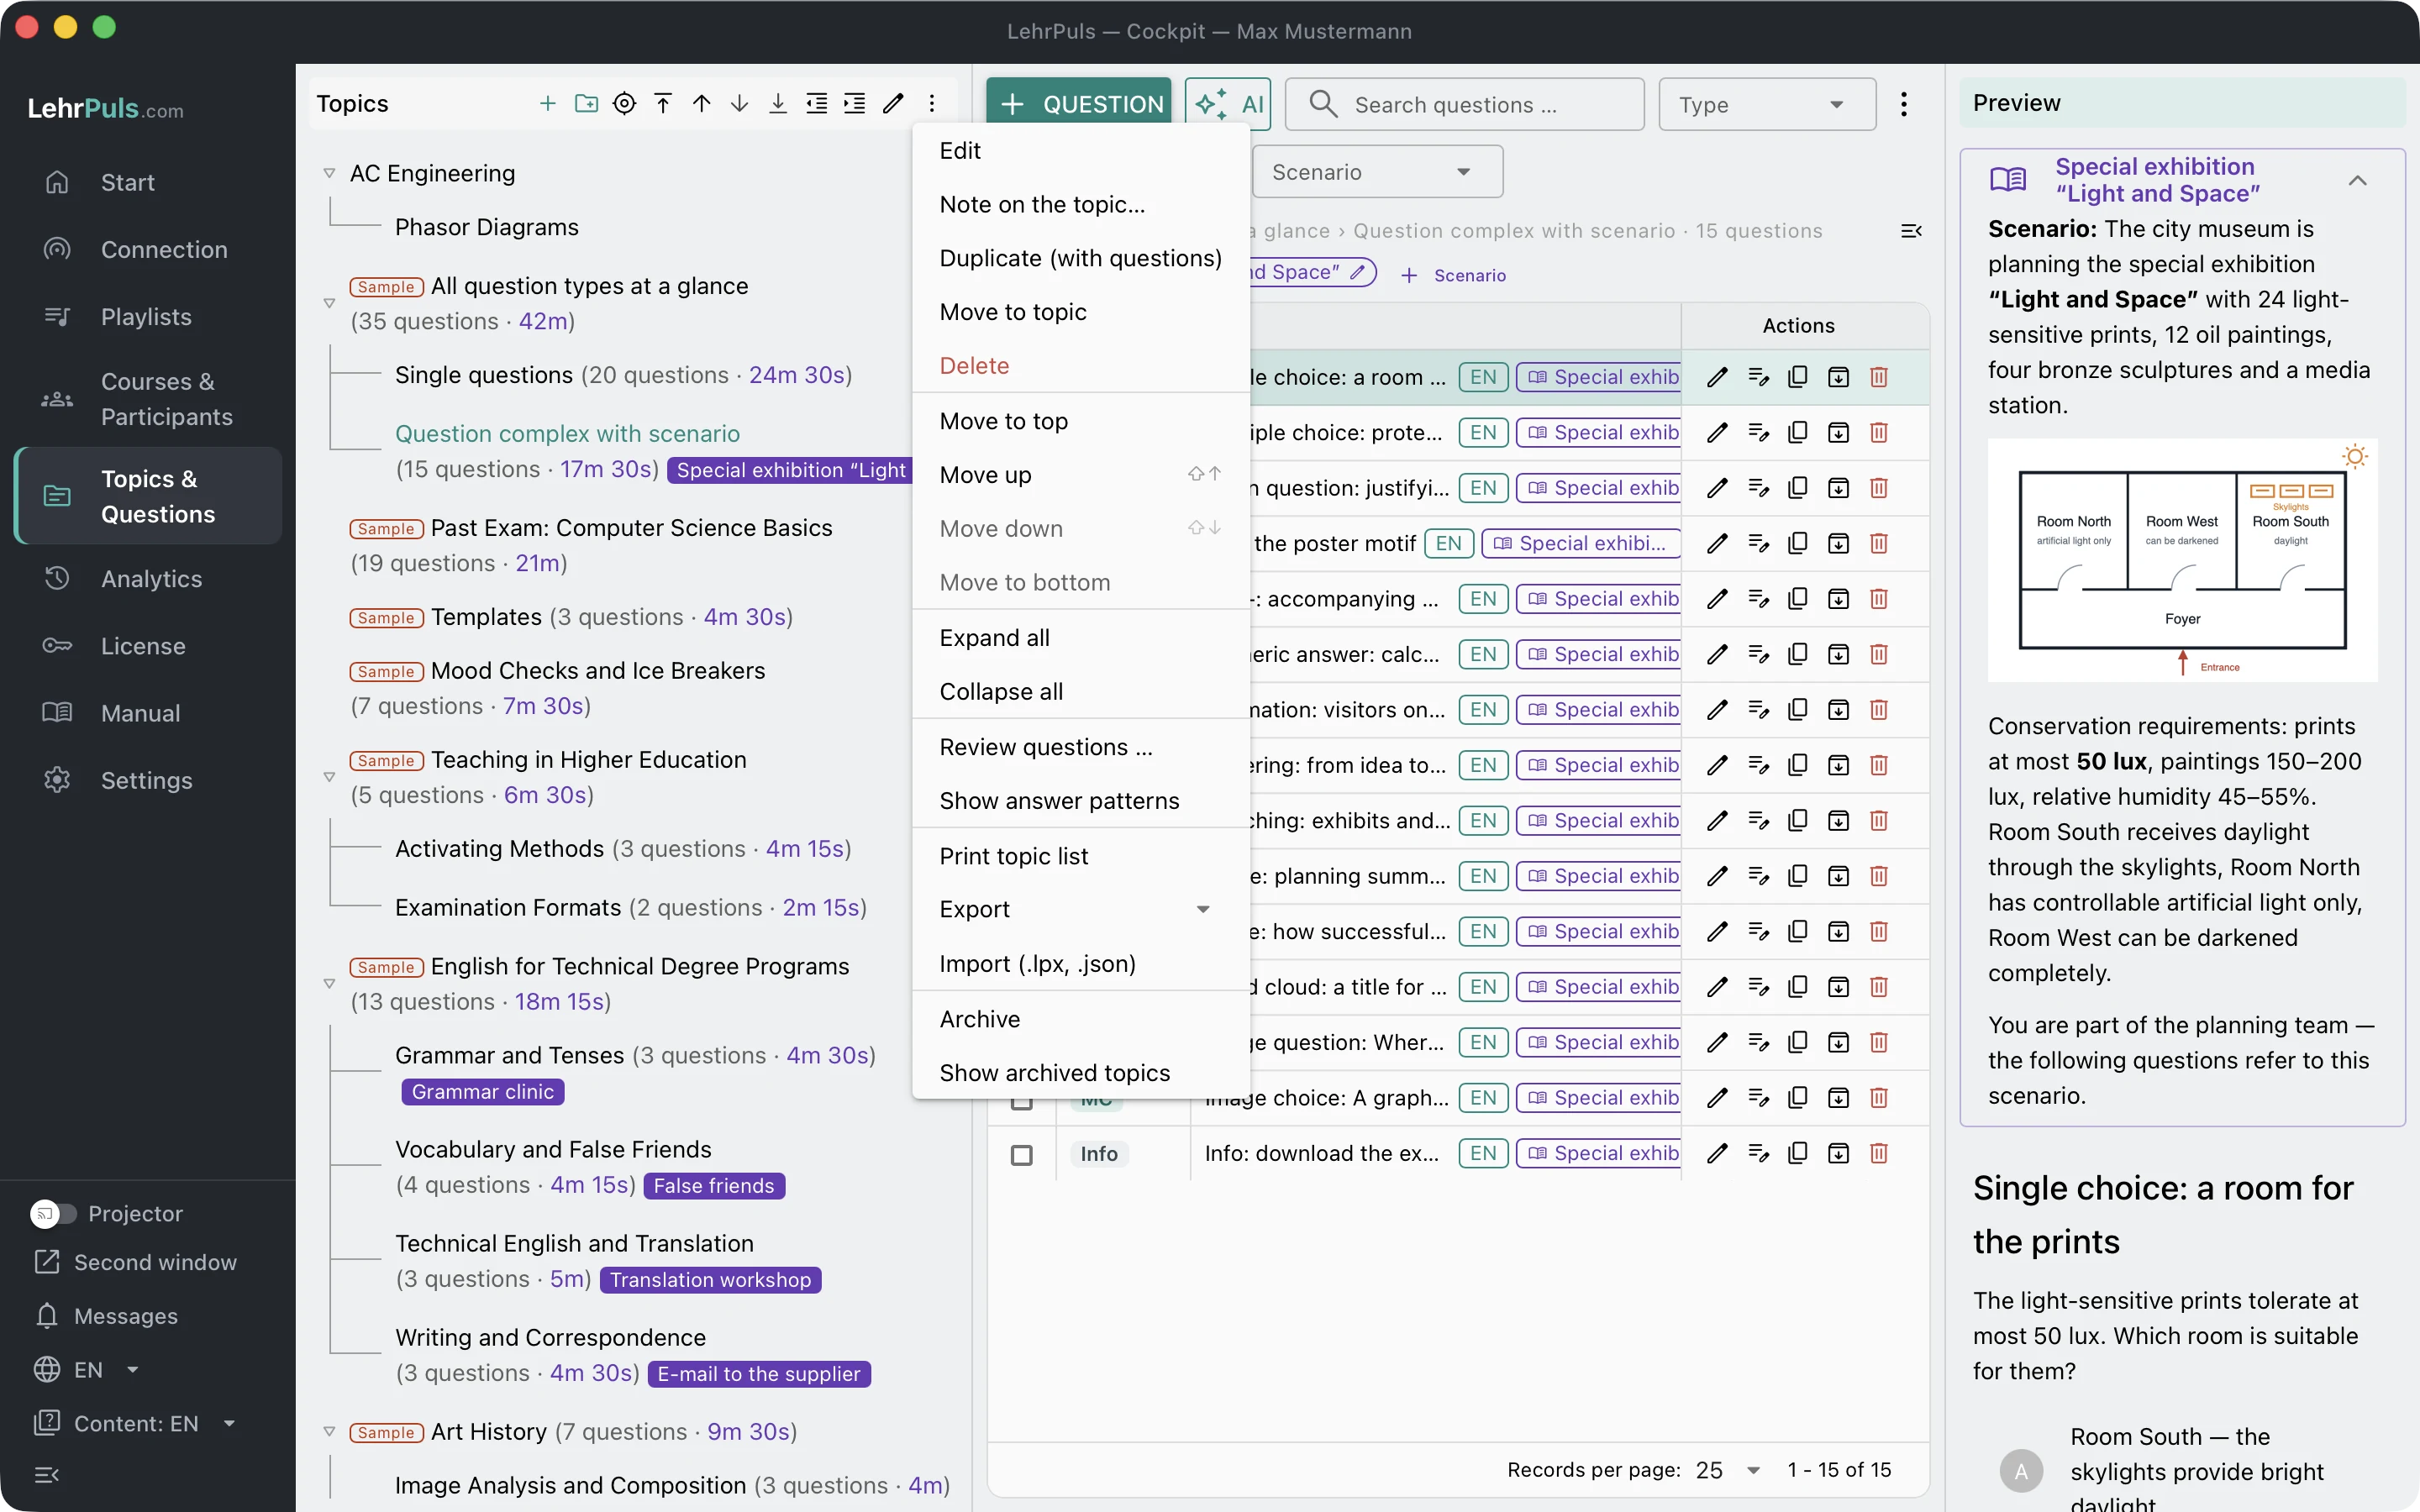Click the pencil edit icon in Topics toolbar

point(893,103)
